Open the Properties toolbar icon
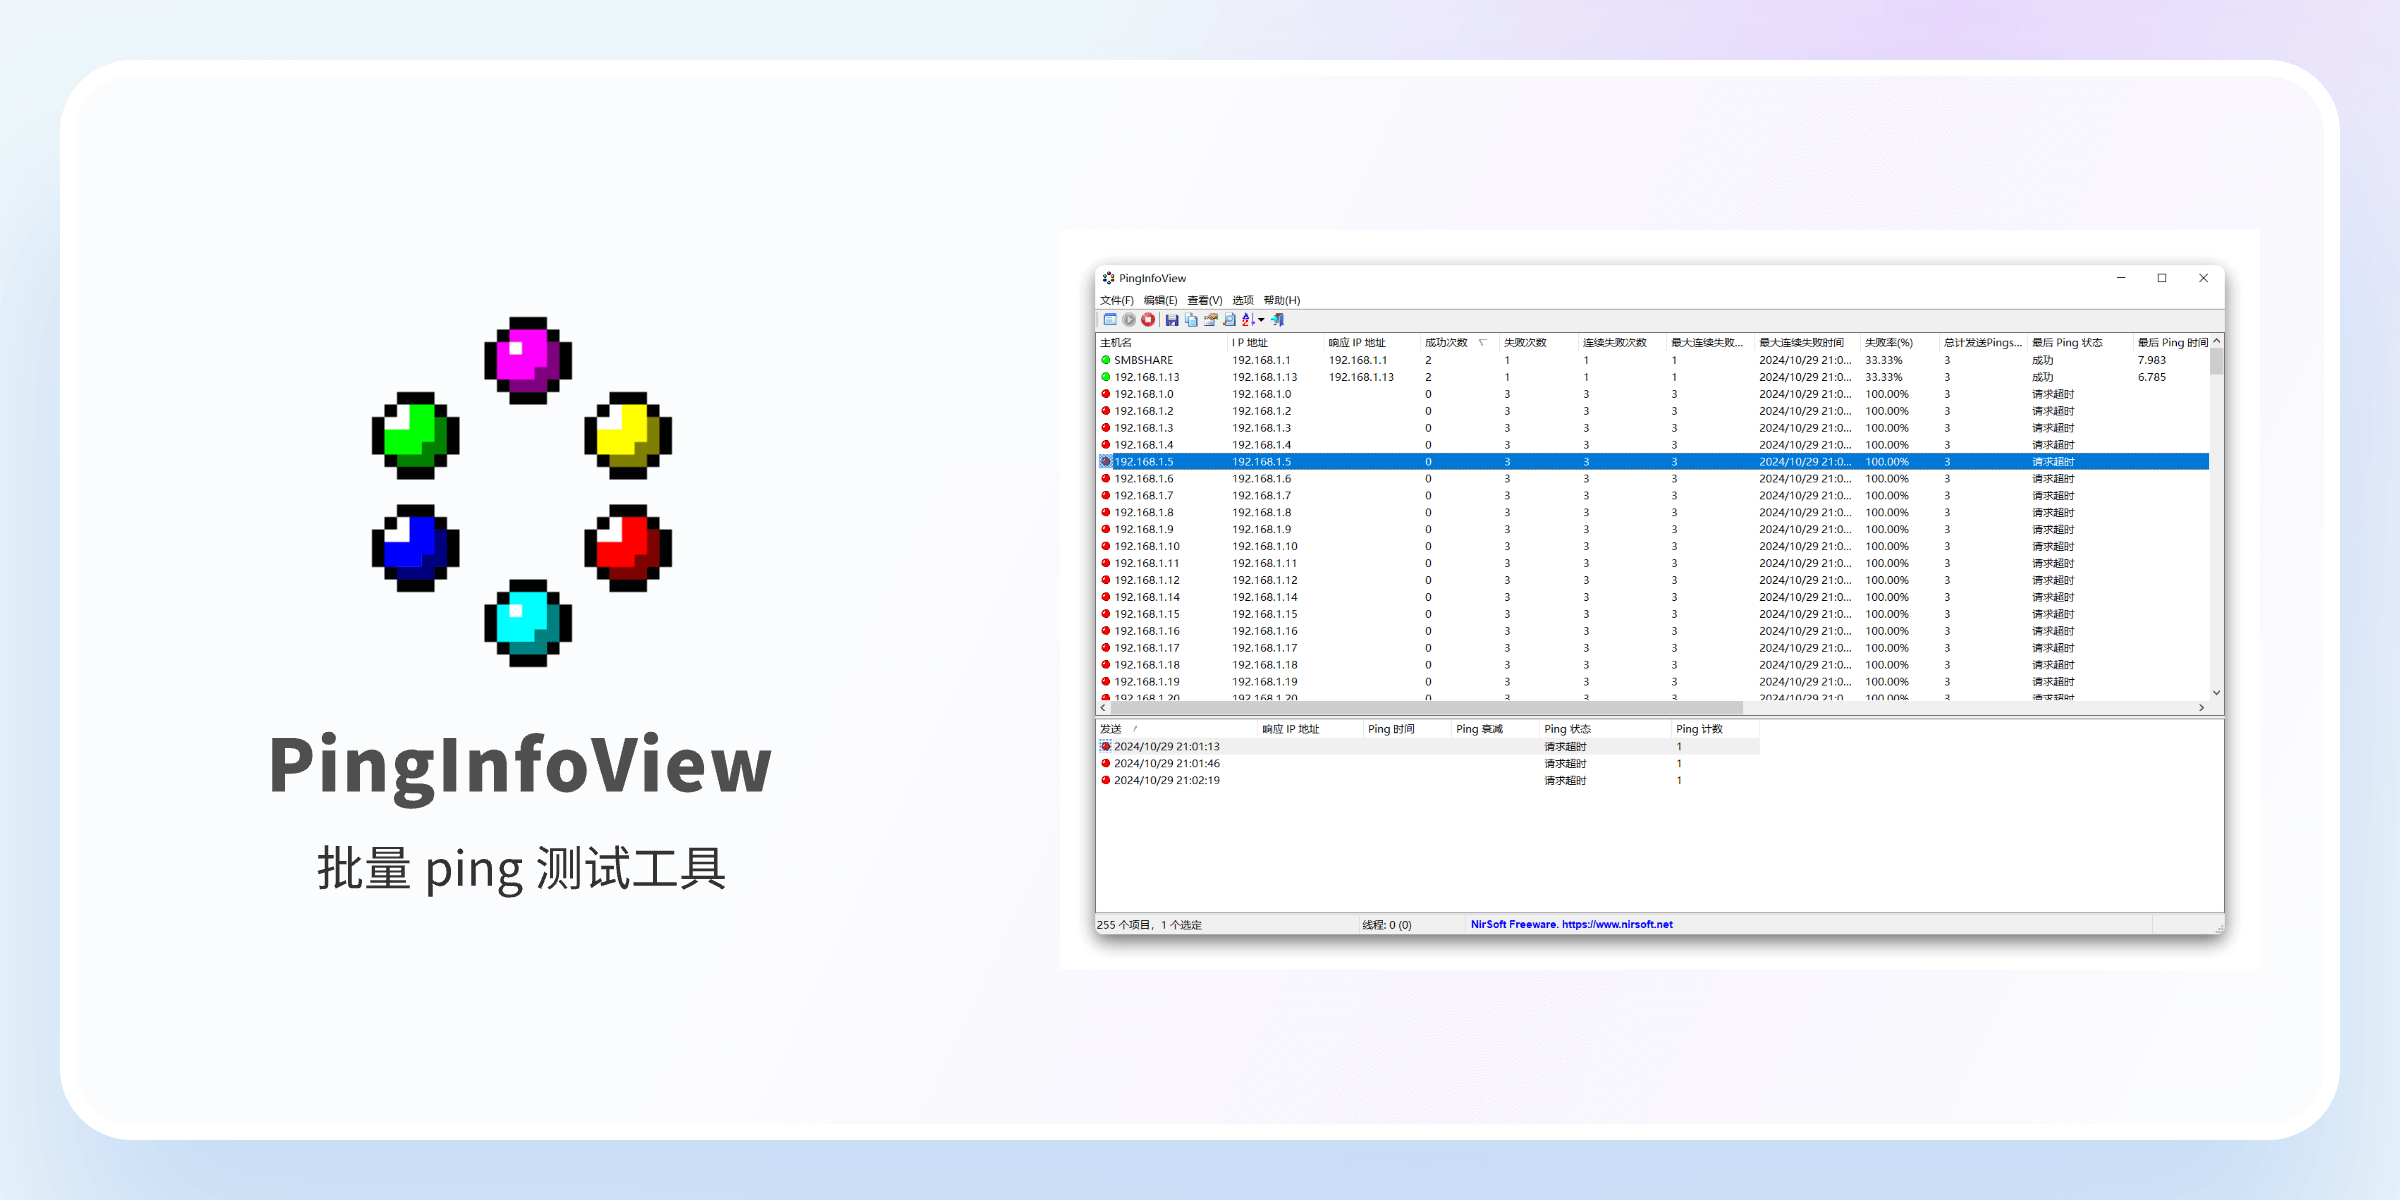The image size is (2400, 1200). 1210,320
